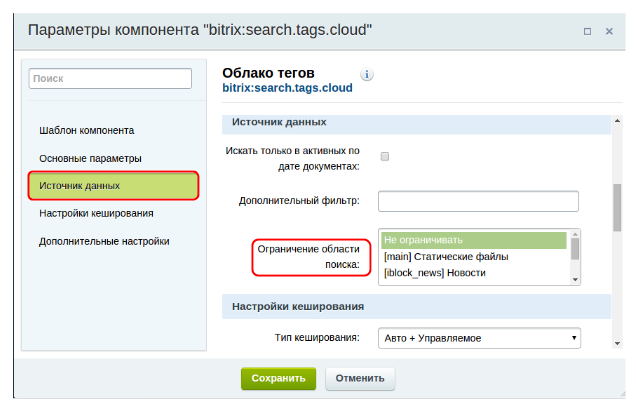Toggle the Искать только в активных checkbox
Viewport: 636px width, 406px height.
click(385, 157)
